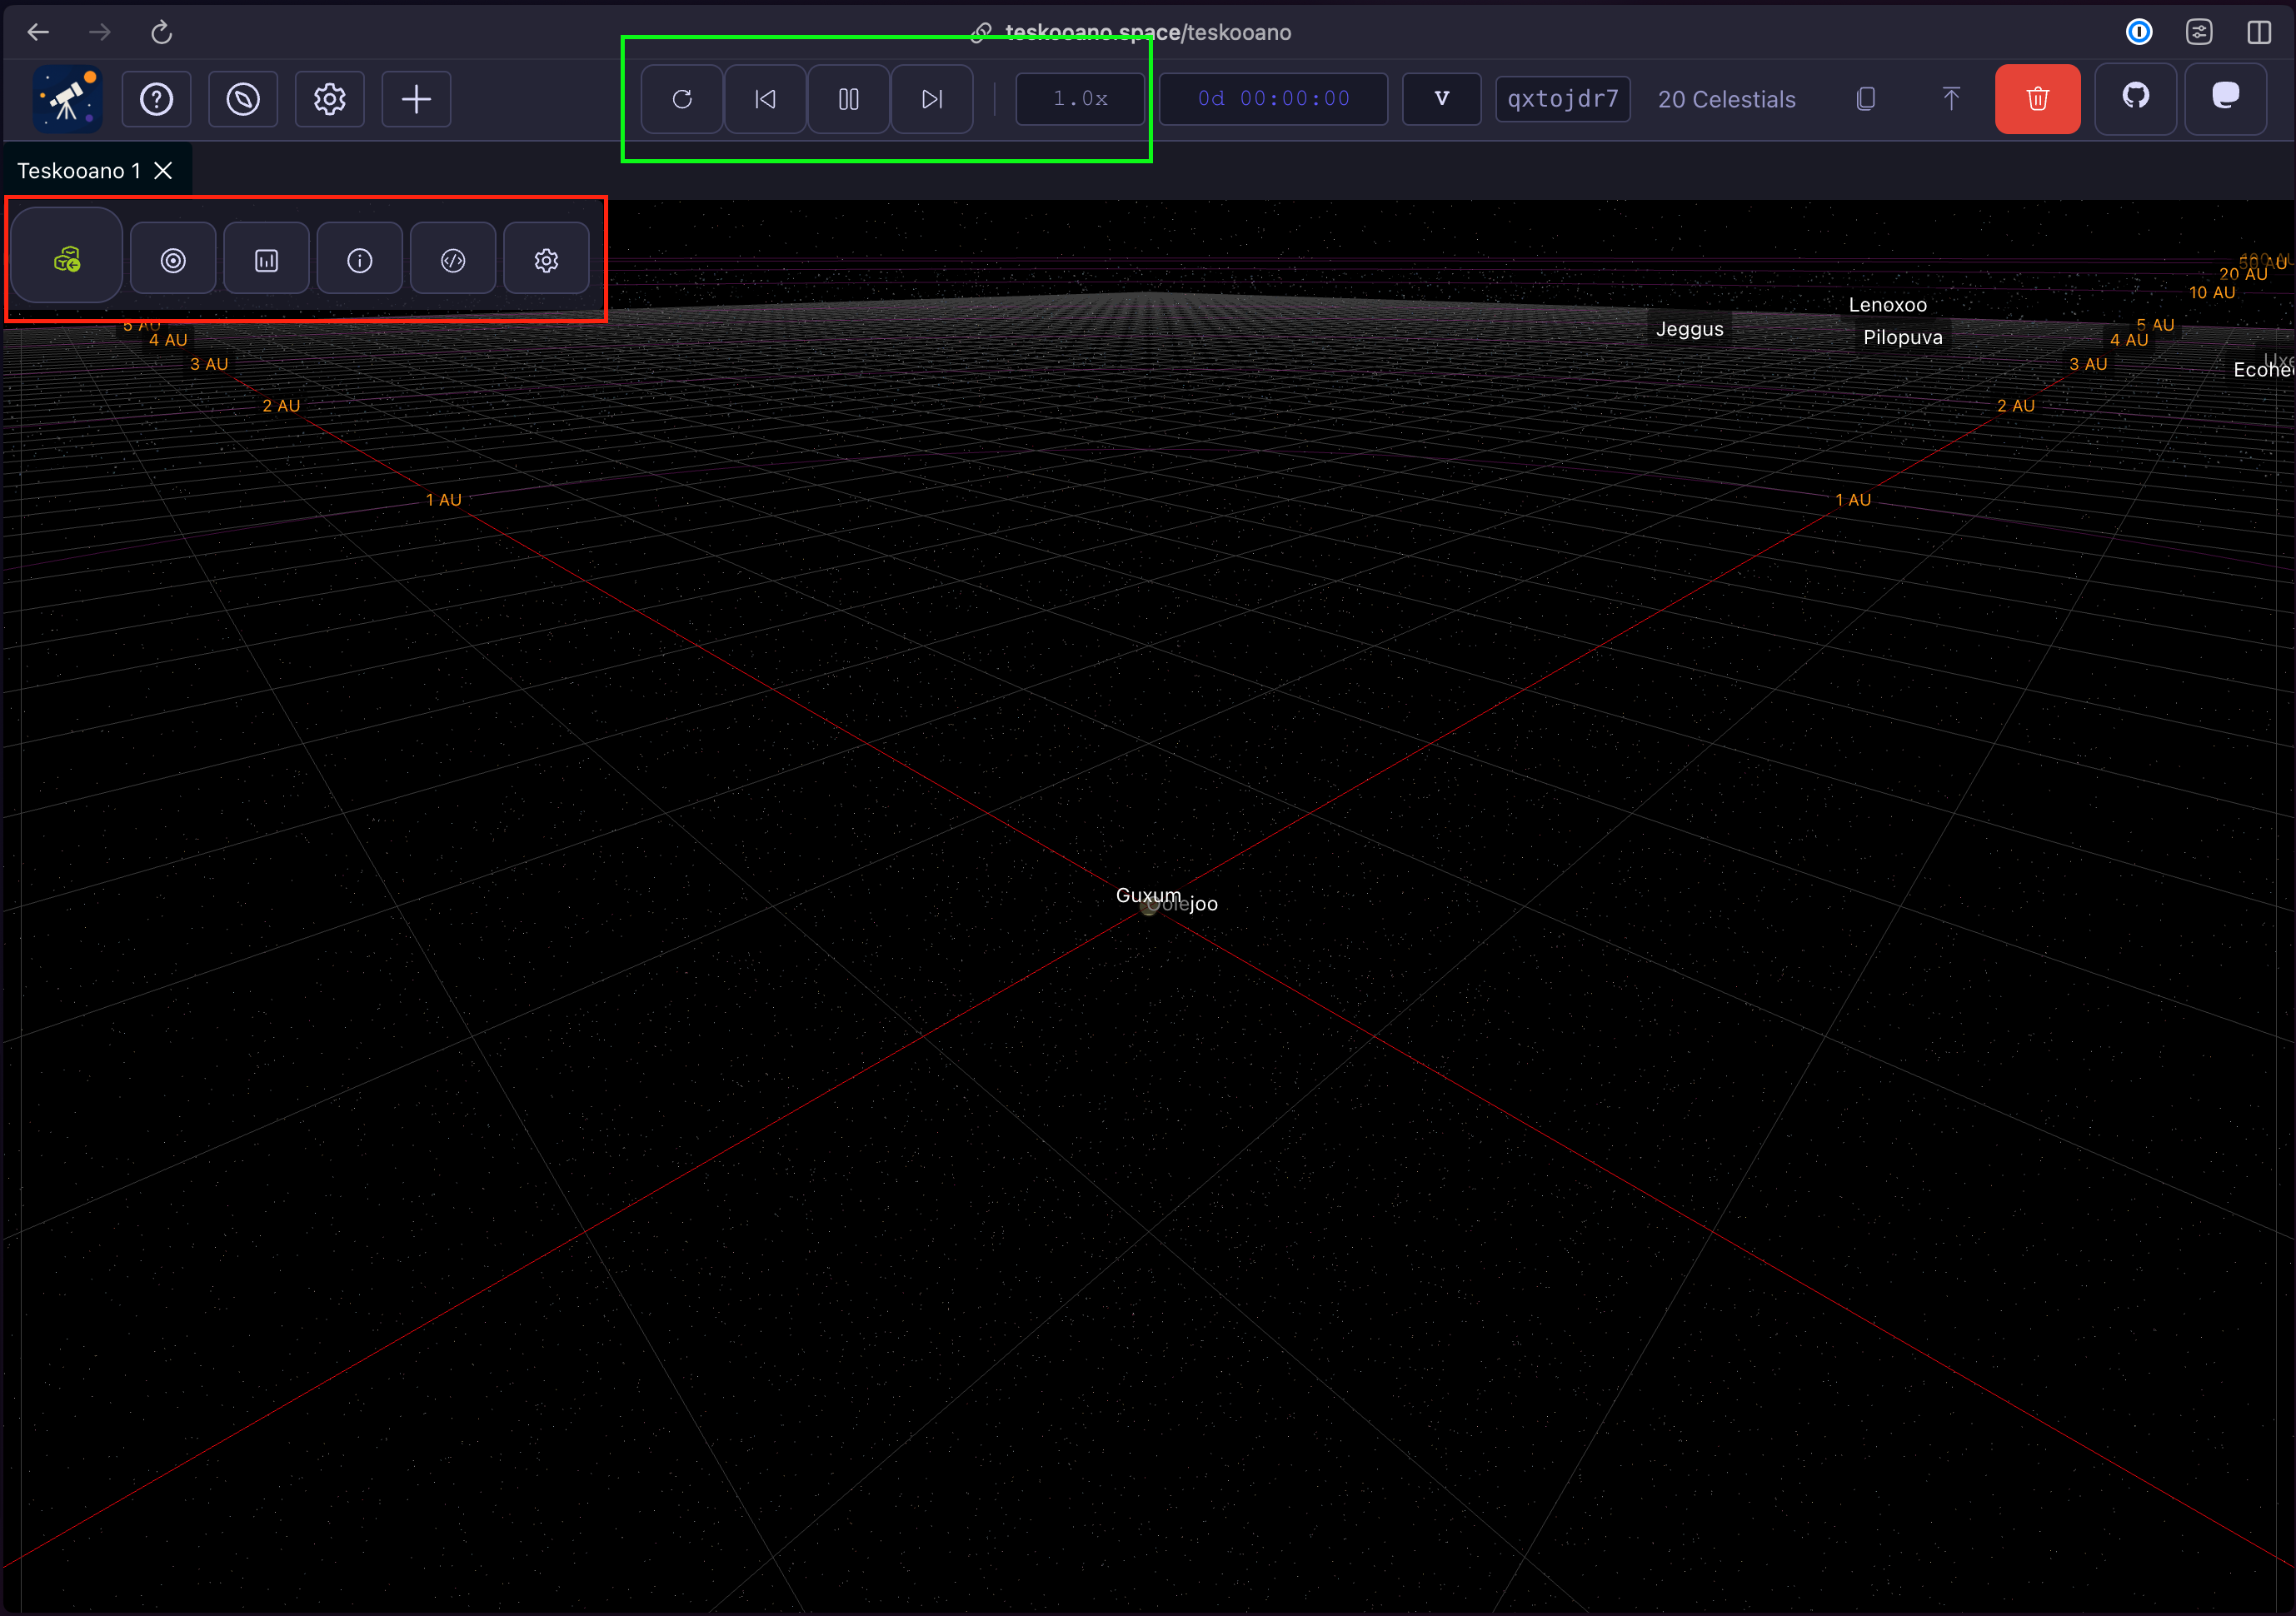Click the Guxum celestial label
Screen dimensions: 2296x1616
[1148, 895]
